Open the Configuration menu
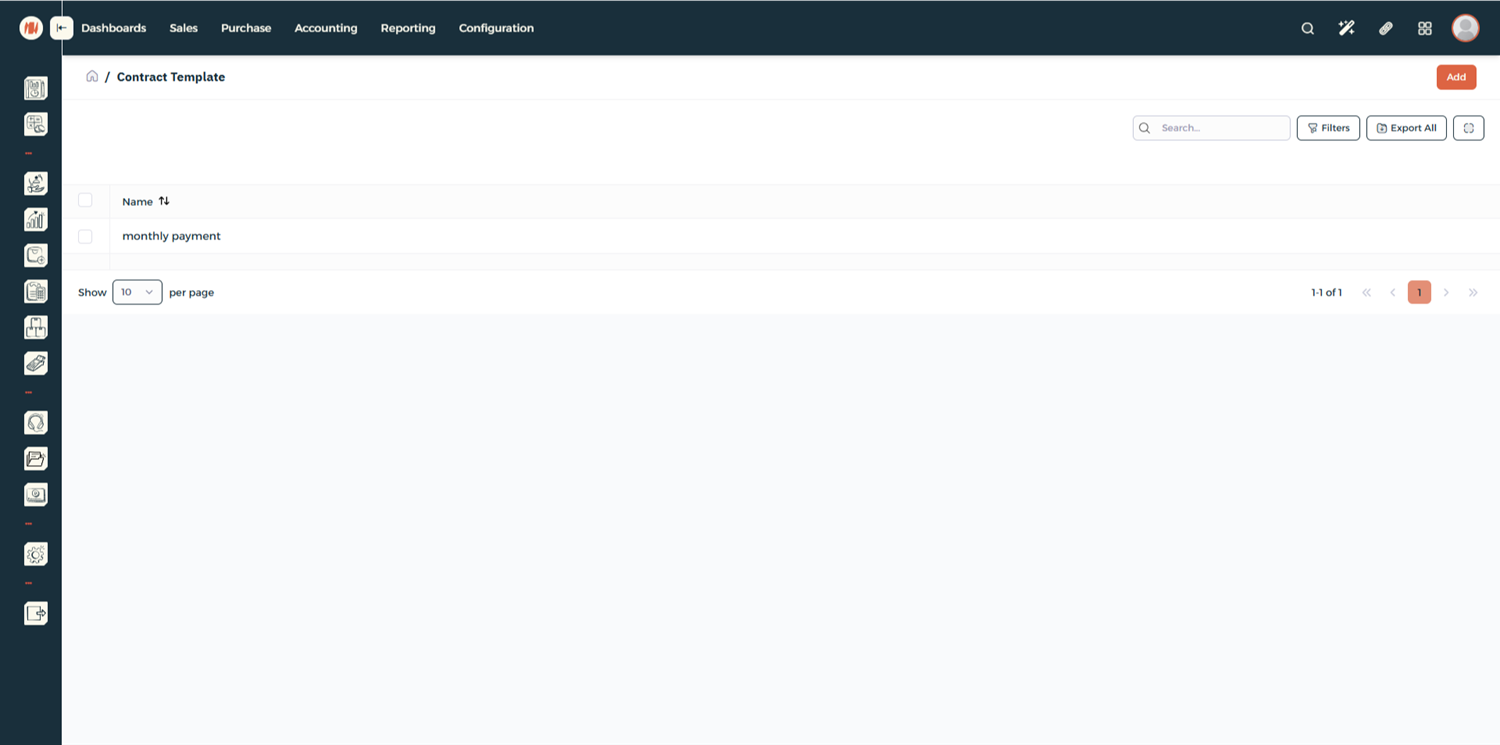Screen dimensions: 1500x745 tap(496, 28)
